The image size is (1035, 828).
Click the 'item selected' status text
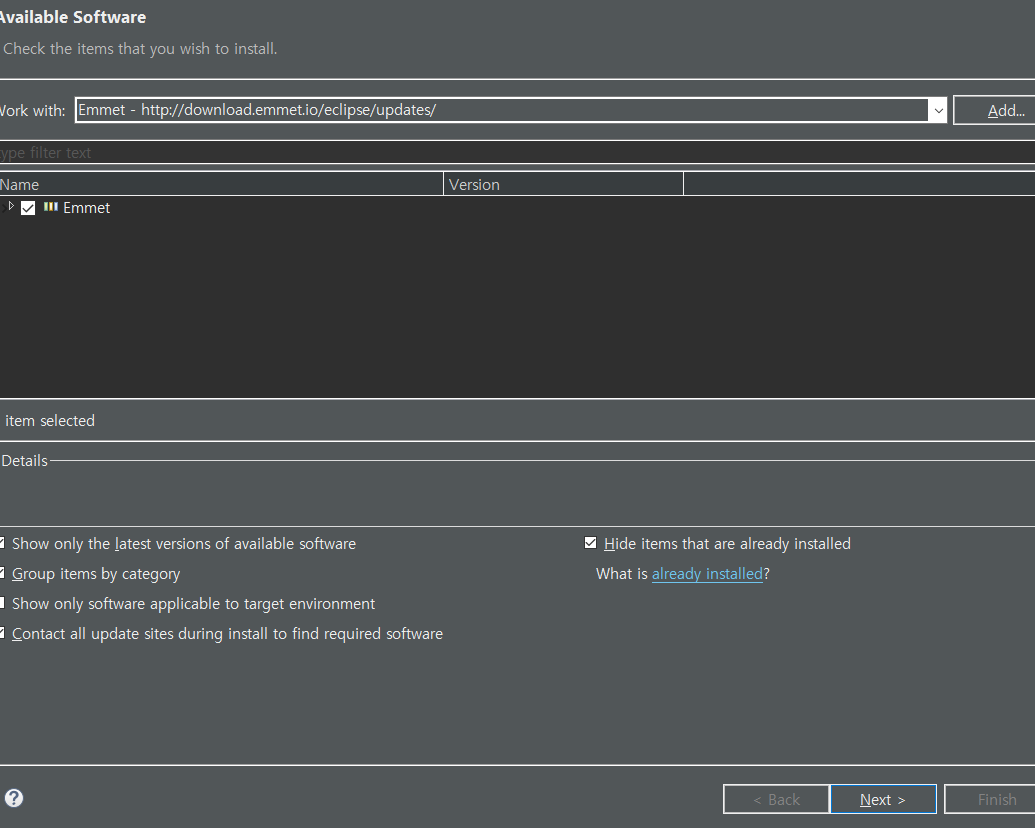tap(49, 421)
